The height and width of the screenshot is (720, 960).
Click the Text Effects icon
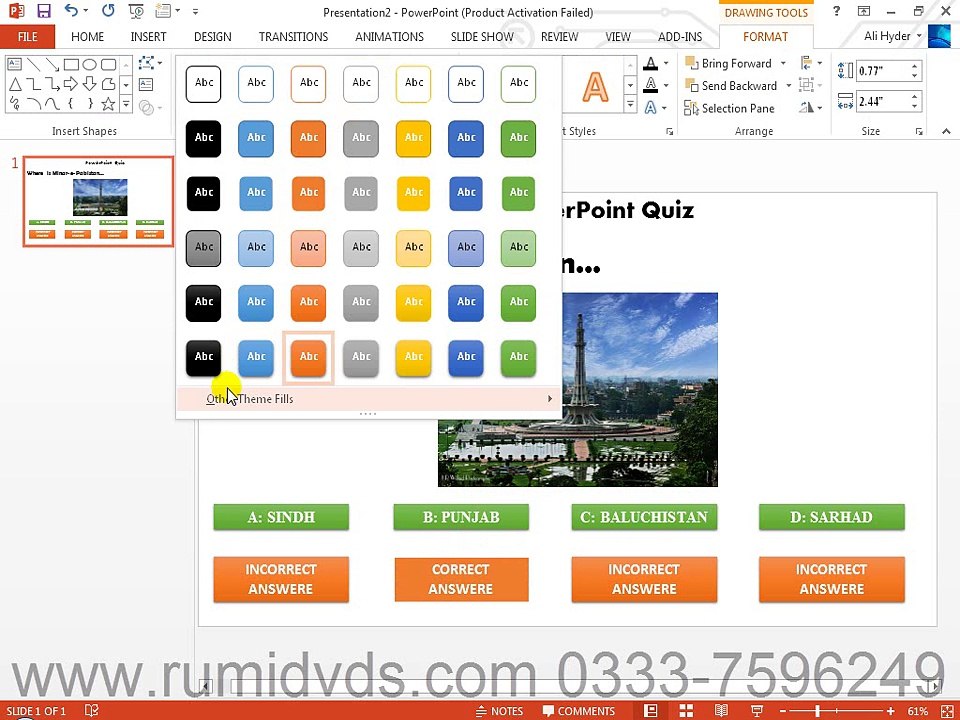(x=651, y=108)
